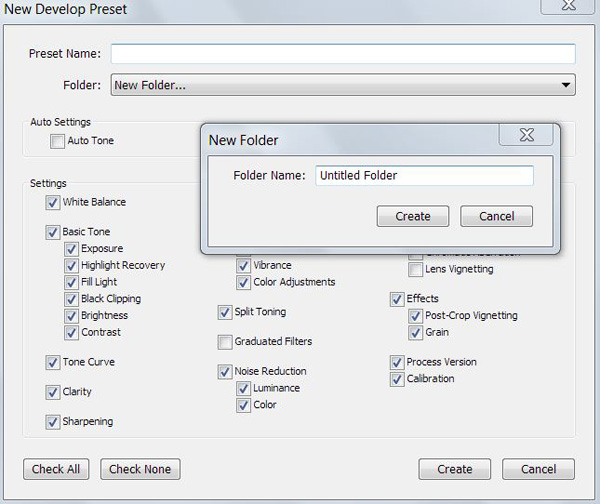The image size is (600, 504).
Task: Click the Preset Name input field
Action: pos(343,54)
